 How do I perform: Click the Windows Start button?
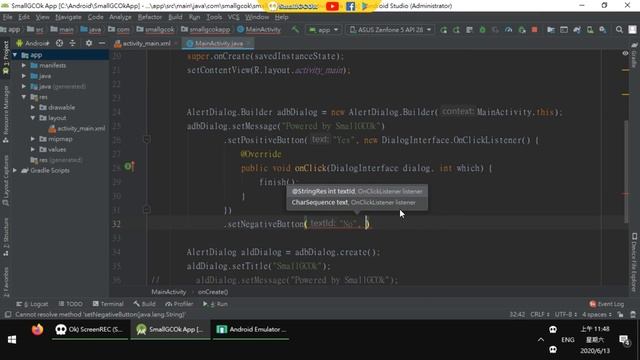[x=12, y=340]
